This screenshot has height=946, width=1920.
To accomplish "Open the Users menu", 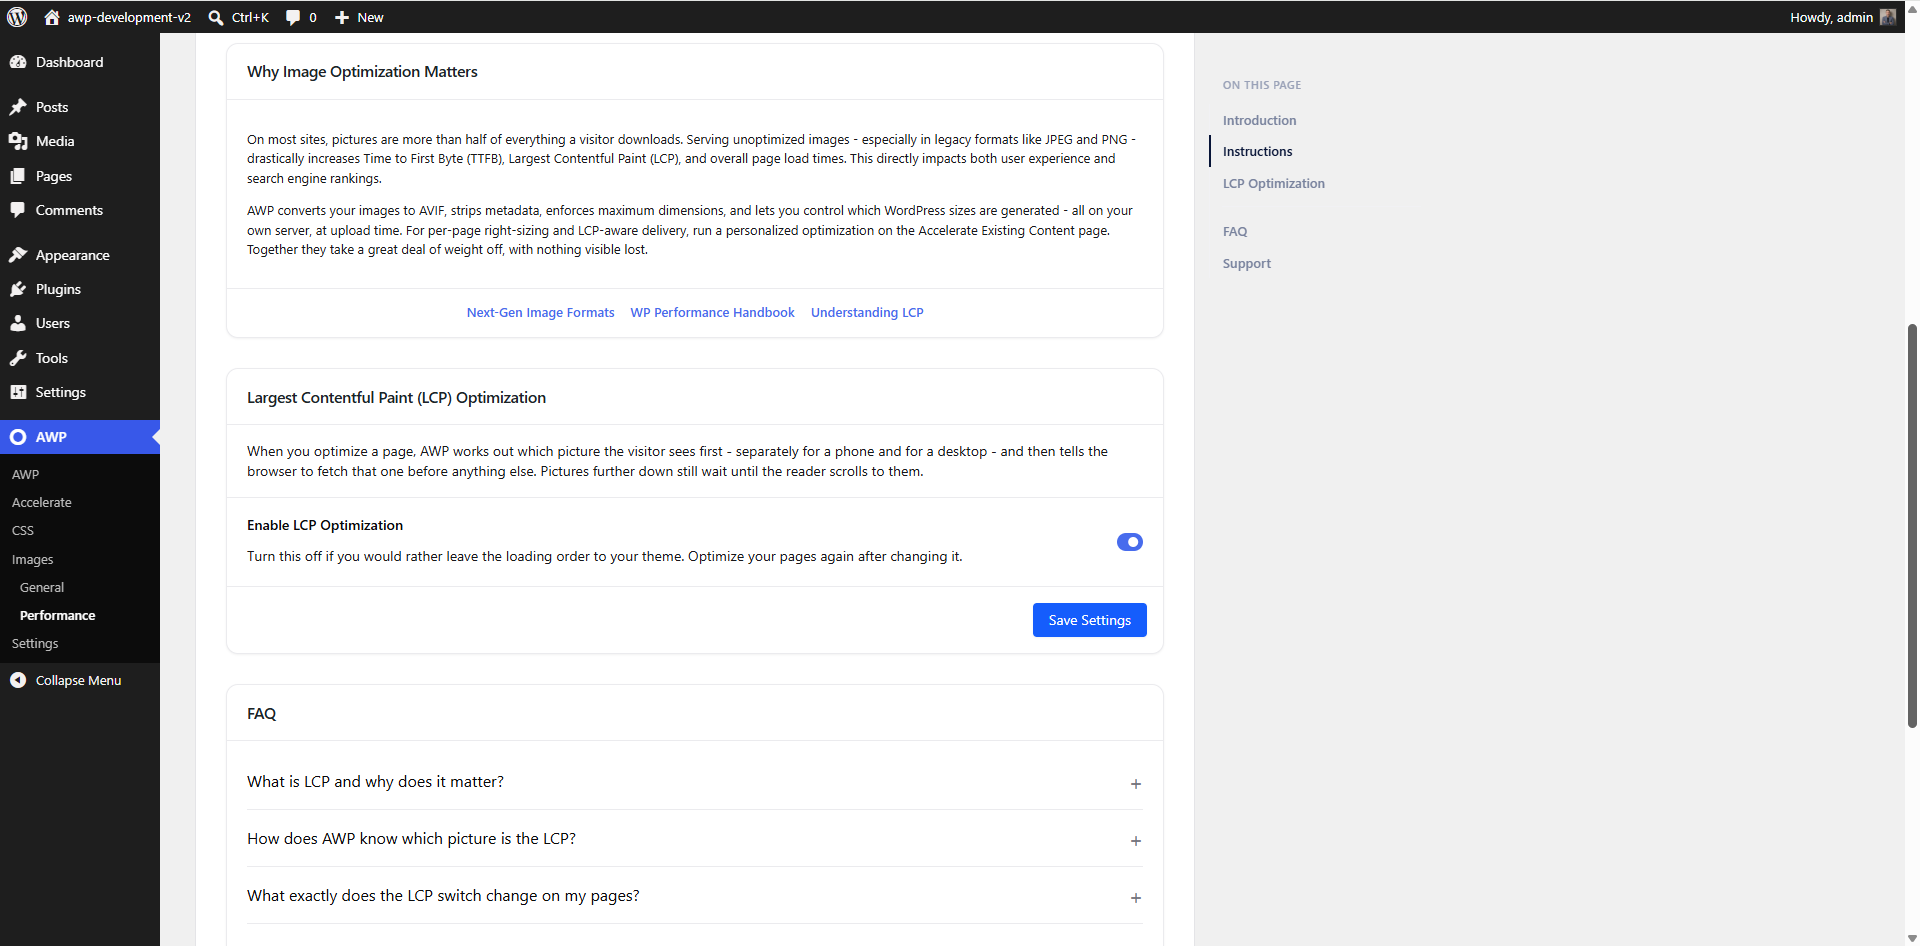I will point(80,323).
